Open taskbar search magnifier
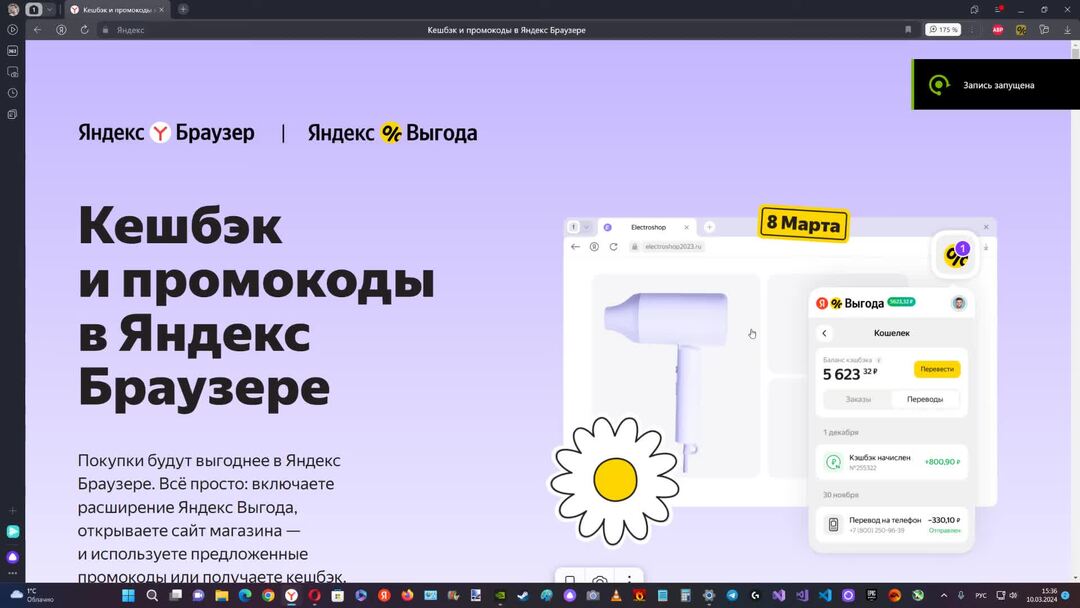This screenshot has width=1080, height=608. coord(152,596)
